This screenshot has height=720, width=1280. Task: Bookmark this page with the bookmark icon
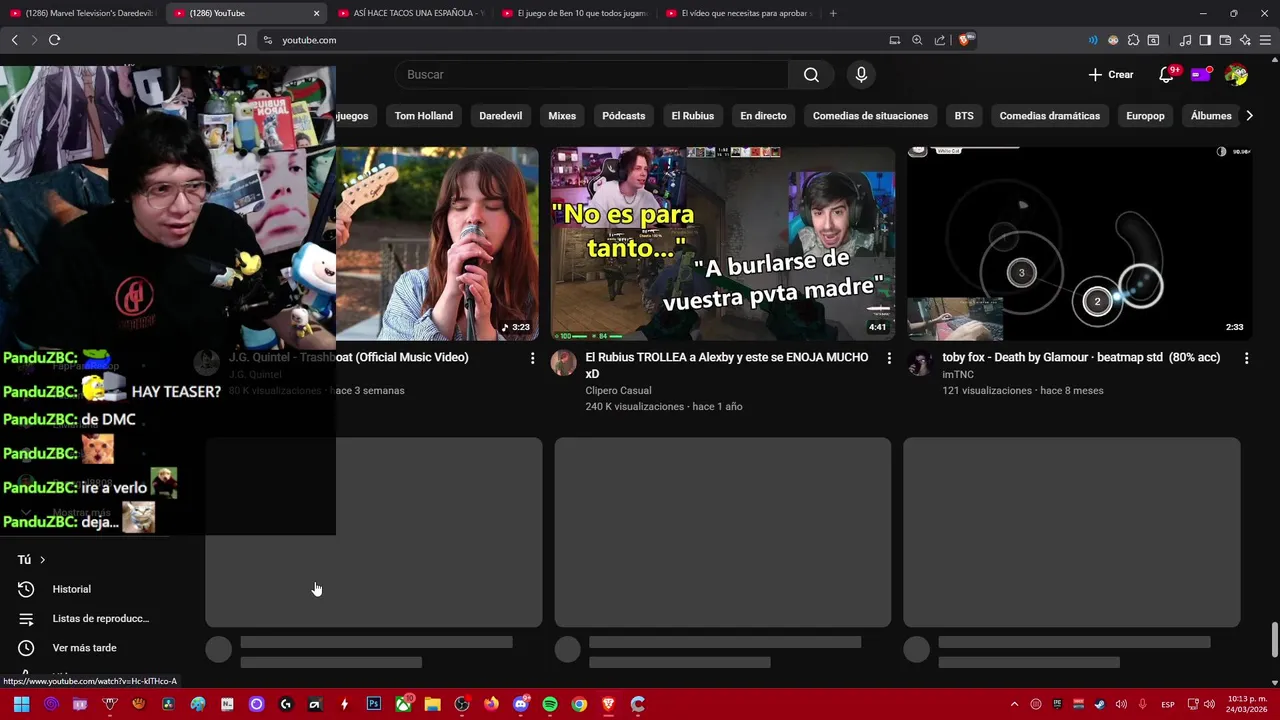[242, 40]
